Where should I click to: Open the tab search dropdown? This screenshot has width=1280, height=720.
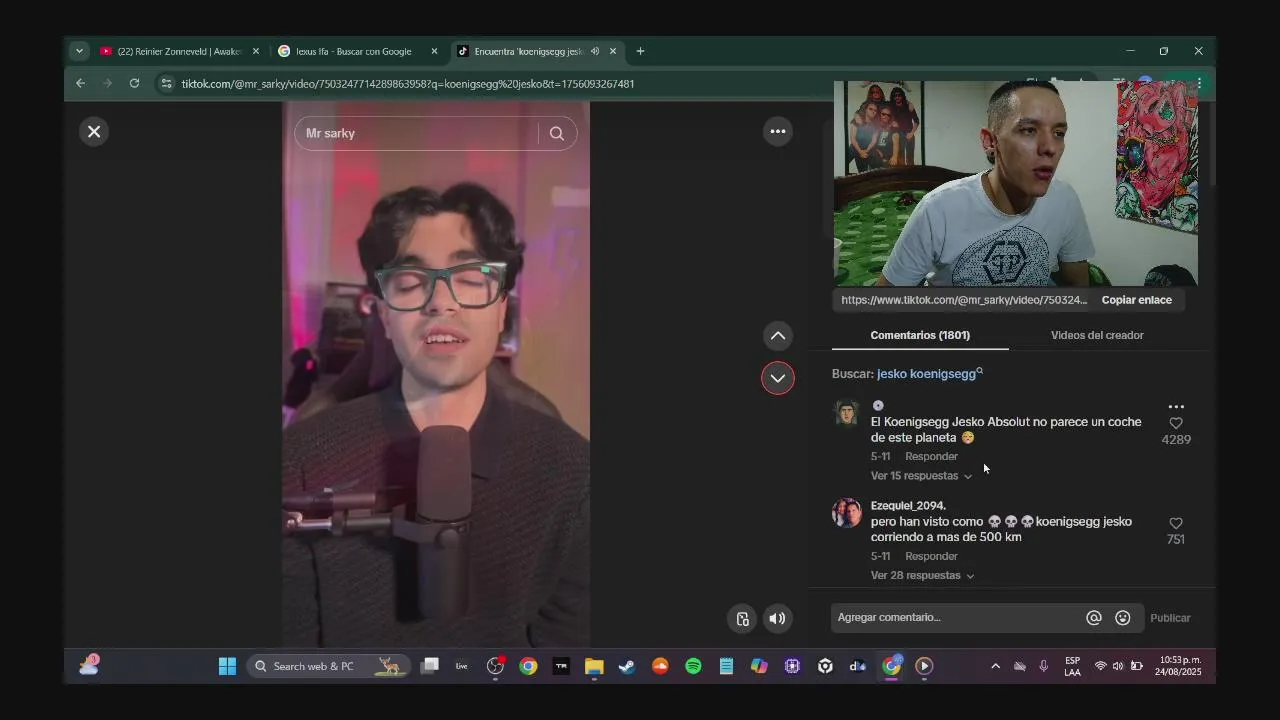click(79, 51)
